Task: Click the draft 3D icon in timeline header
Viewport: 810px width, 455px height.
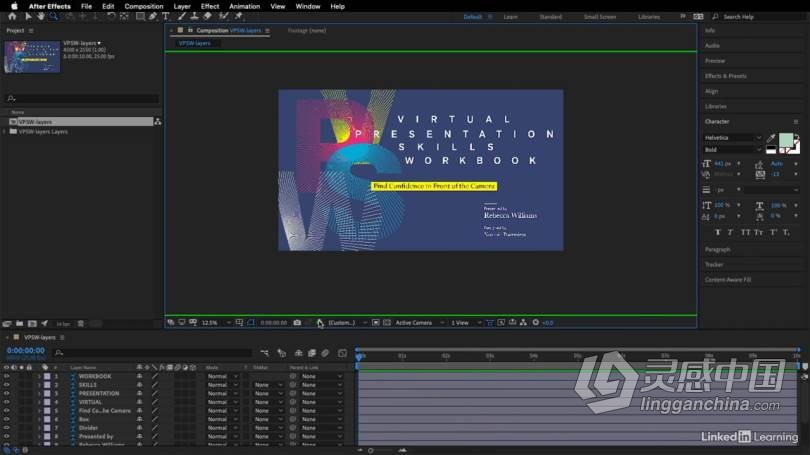Action: click(282, 353)
